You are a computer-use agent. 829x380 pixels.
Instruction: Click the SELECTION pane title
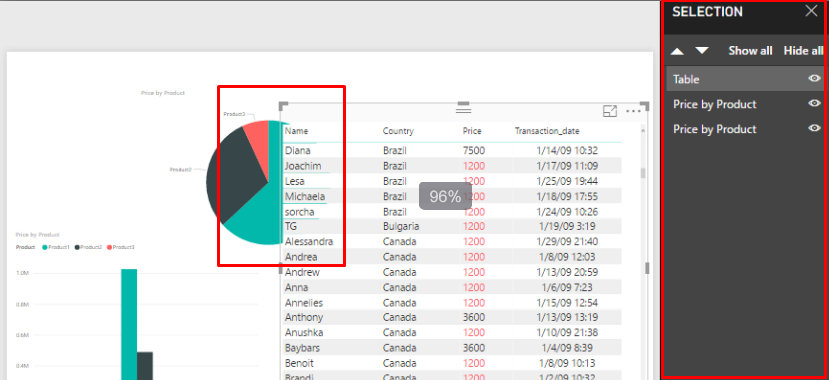tap(707, 12)
